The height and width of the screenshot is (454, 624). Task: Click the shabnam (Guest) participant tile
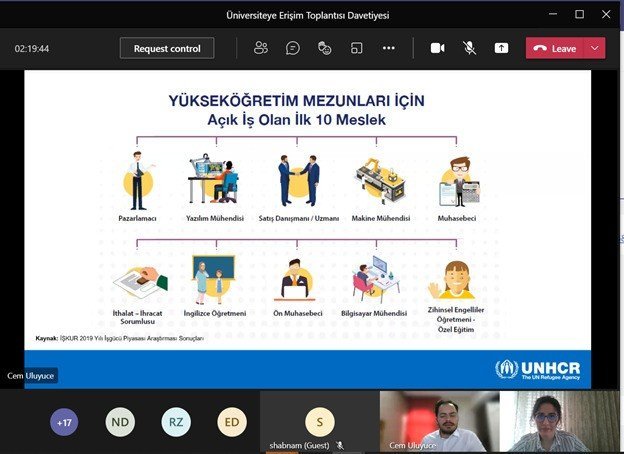click(x=320, y=422)
